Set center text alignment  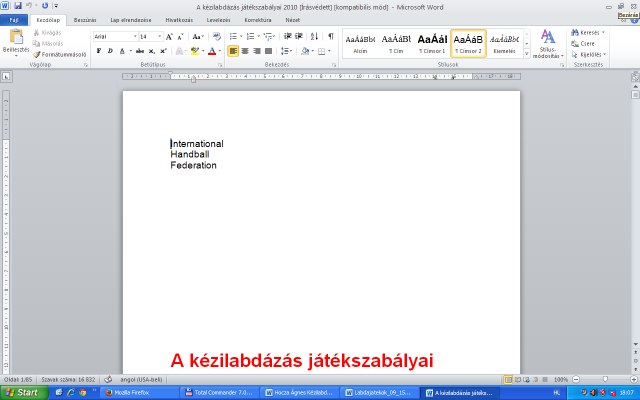[245, 51]
